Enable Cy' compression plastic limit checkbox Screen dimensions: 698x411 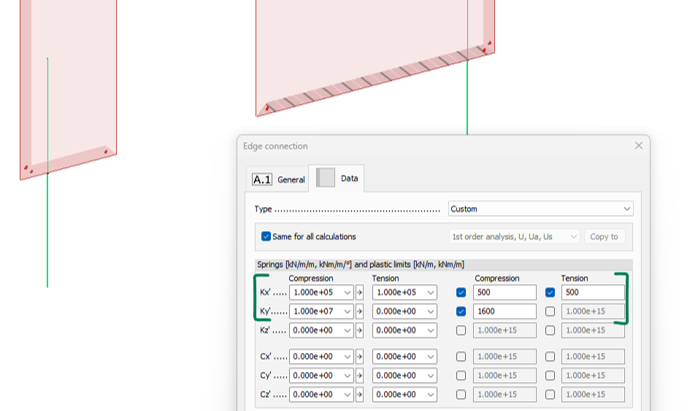pyautogui.click(x=461, y=375)
